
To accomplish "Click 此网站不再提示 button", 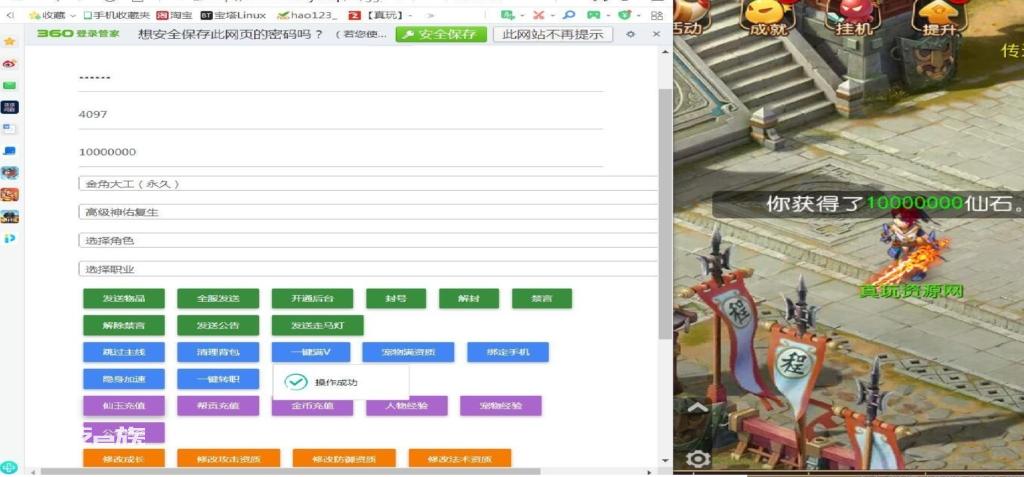I will (552, 34).
